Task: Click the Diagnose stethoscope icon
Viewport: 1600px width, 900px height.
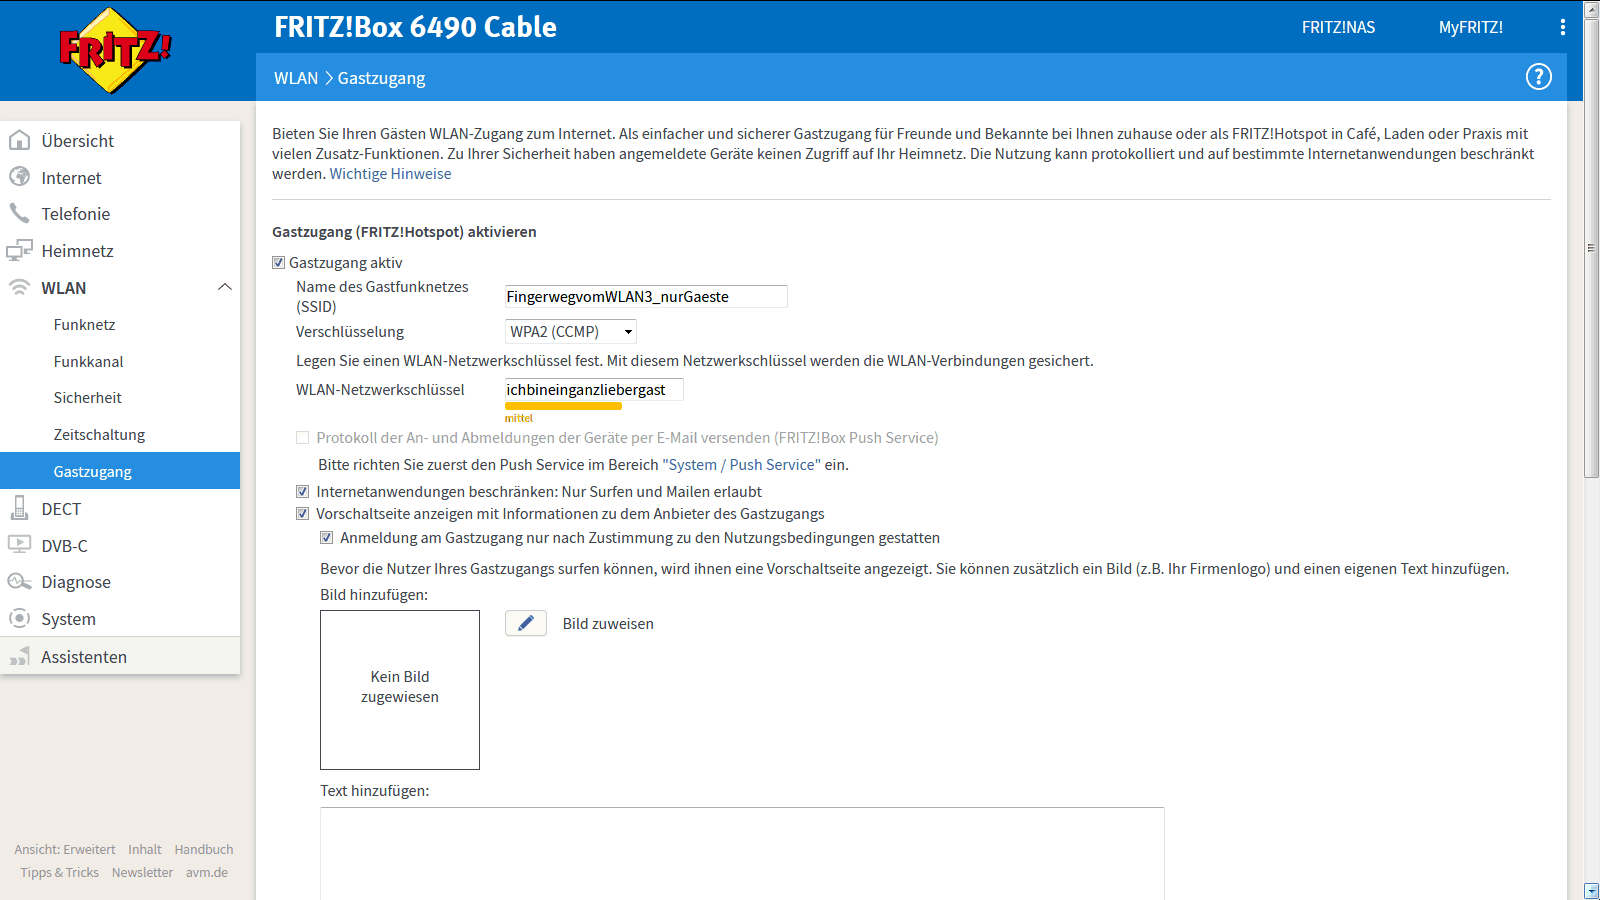Action: [x=20, y=581]
